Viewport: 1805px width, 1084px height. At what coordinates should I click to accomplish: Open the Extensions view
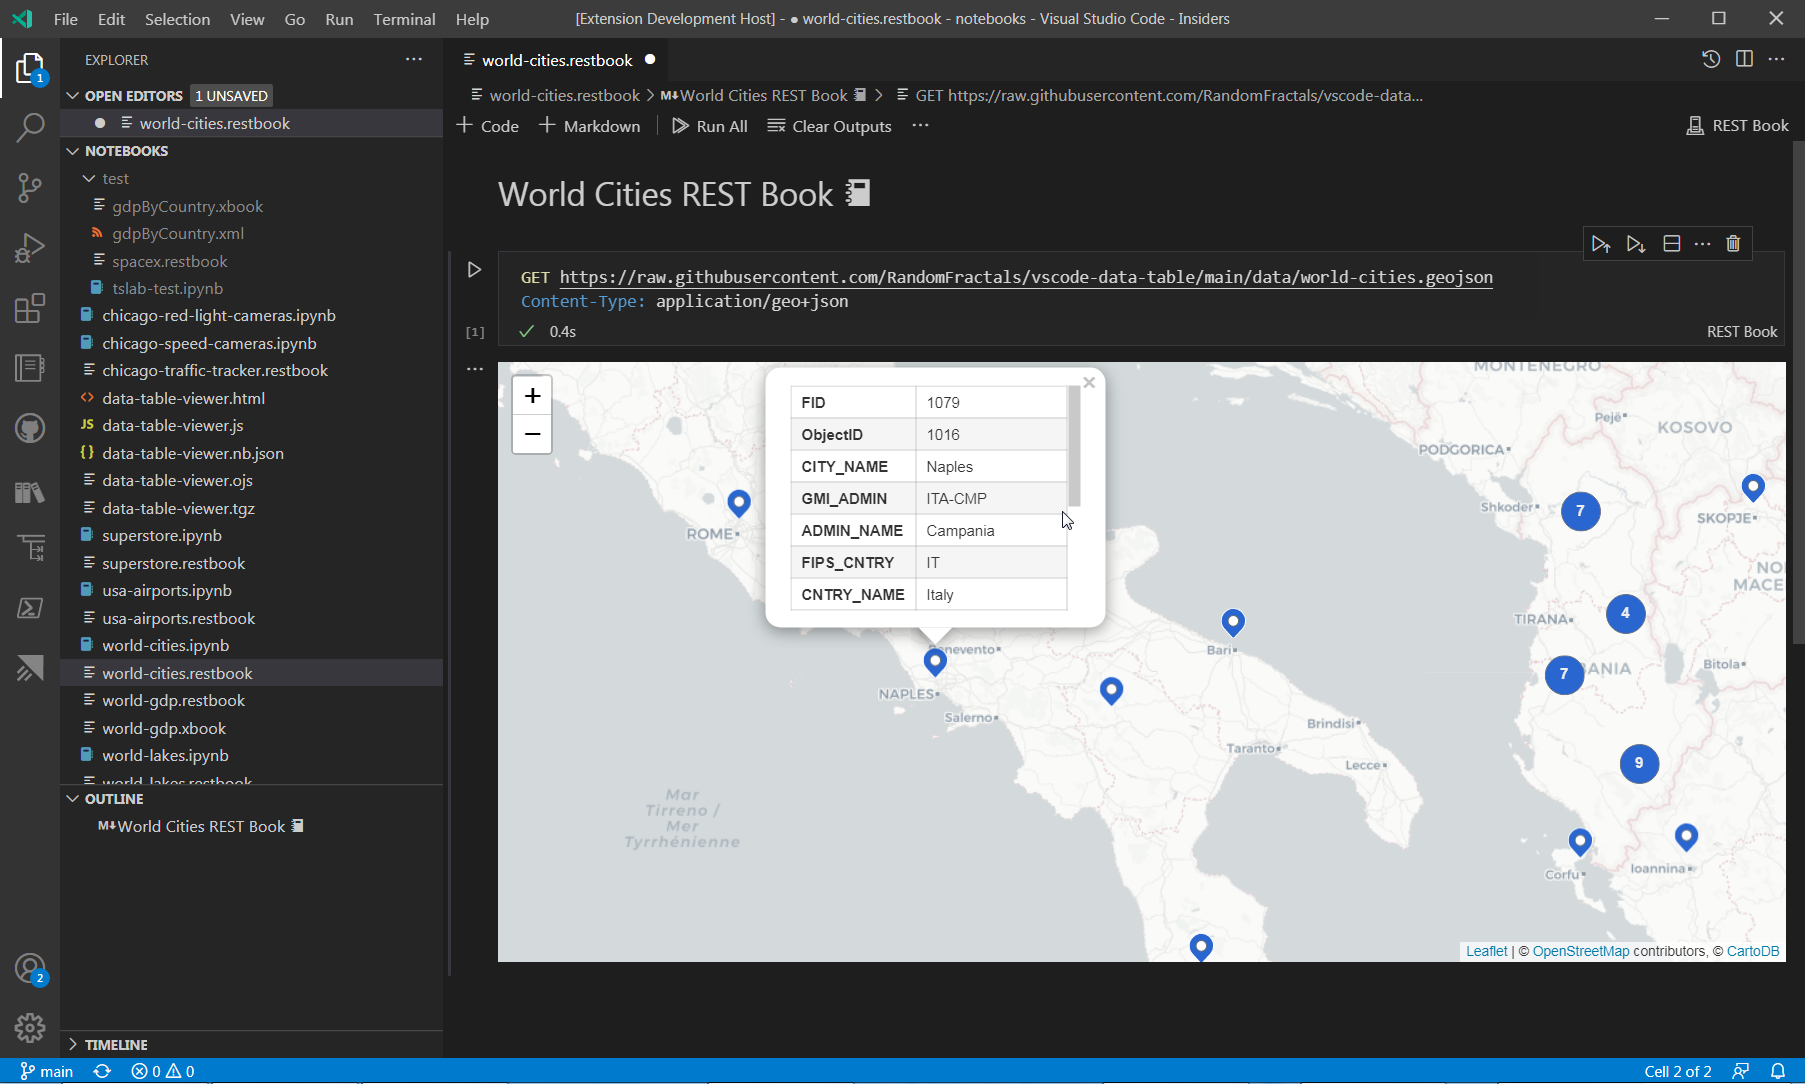click(30, 308)
